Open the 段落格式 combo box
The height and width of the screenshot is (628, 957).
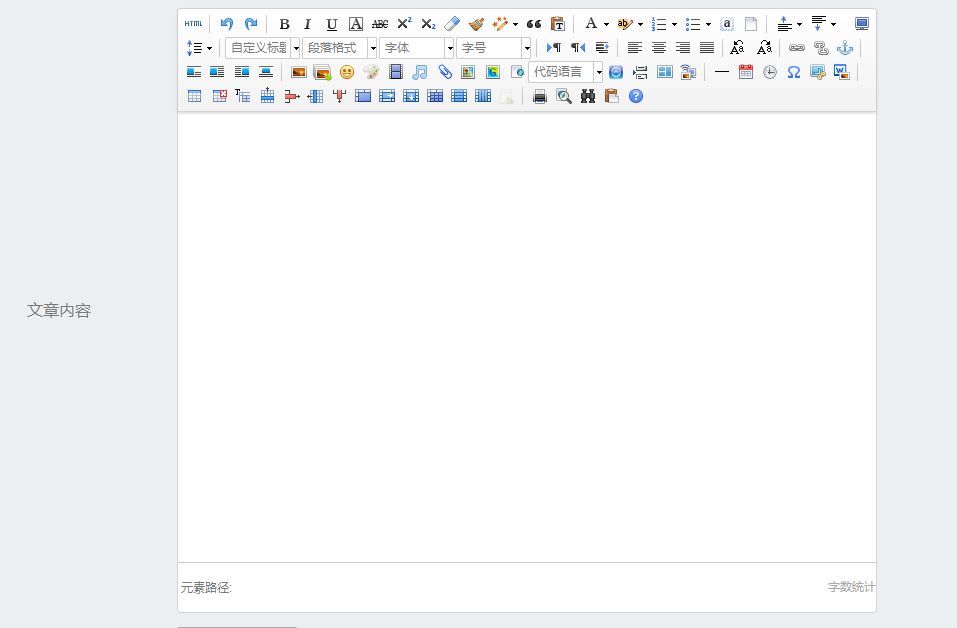pyautogui.click(x=339, y=48)
